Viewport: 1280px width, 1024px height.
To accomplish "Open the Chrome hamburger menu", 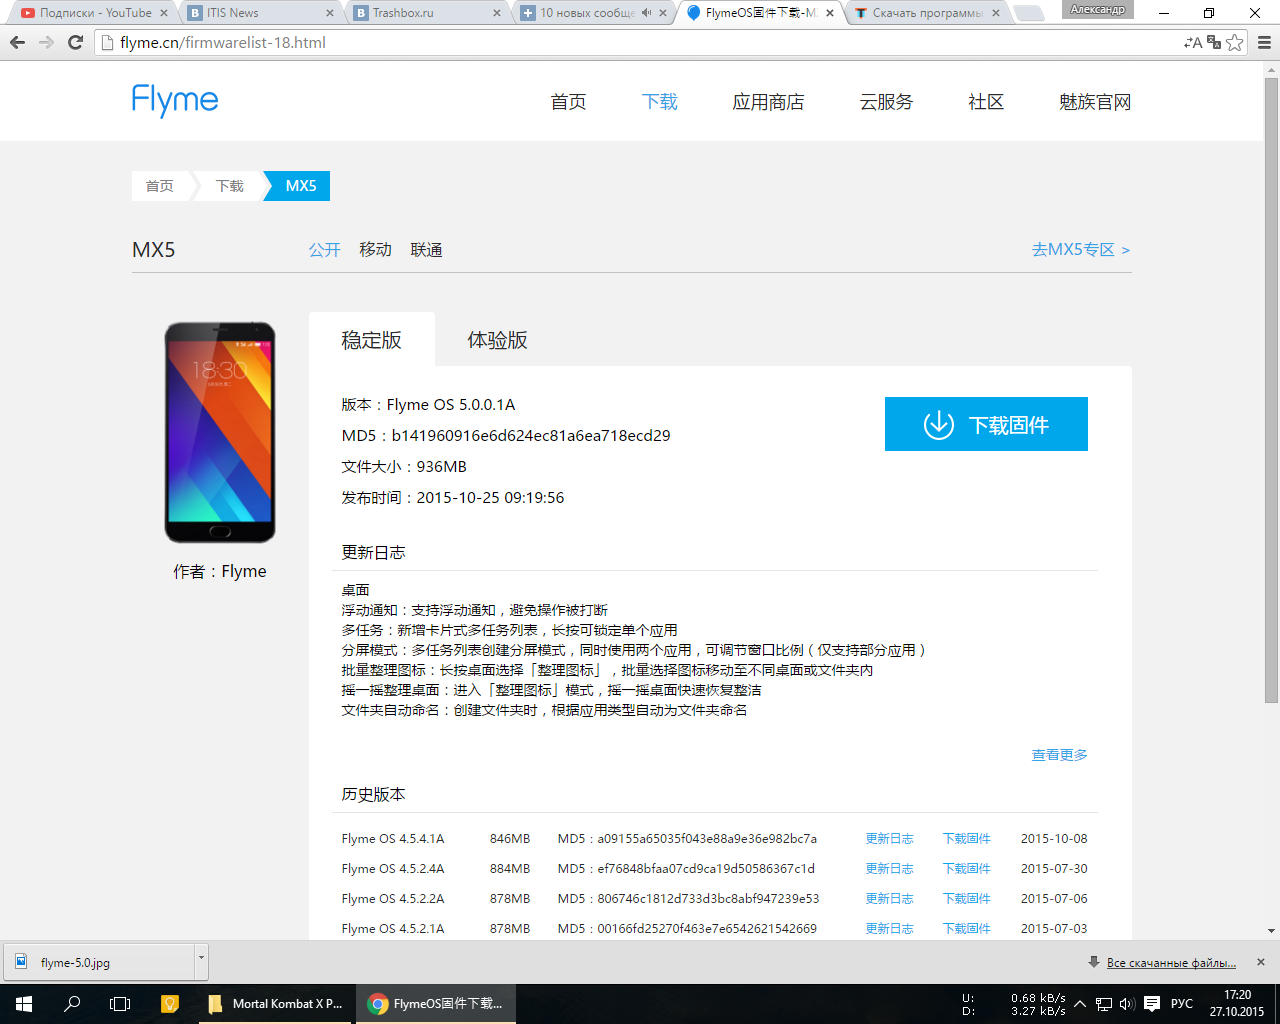I will tap(1264, 43).
